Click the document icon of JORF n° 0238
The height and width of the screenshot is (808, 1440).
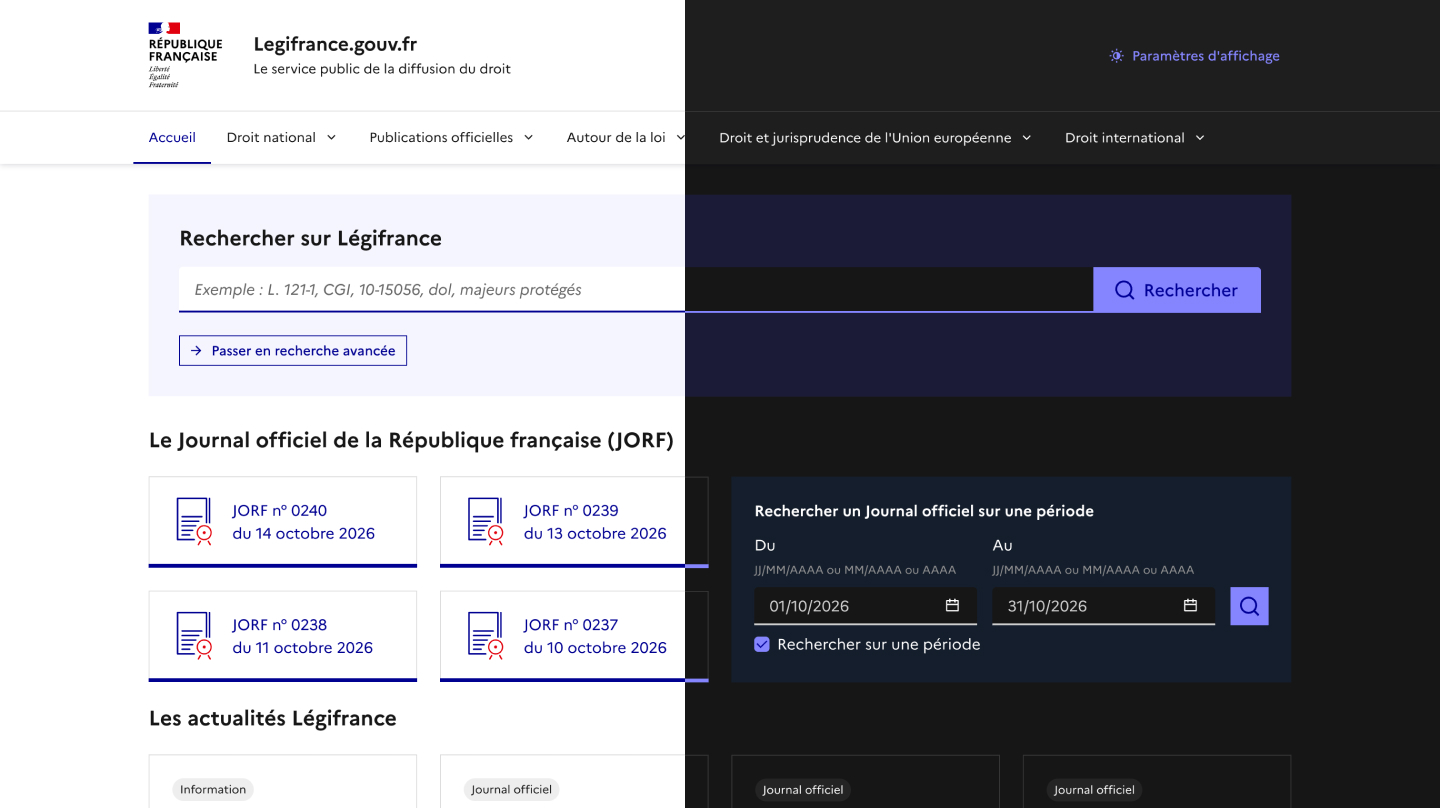tap(194, 636)
